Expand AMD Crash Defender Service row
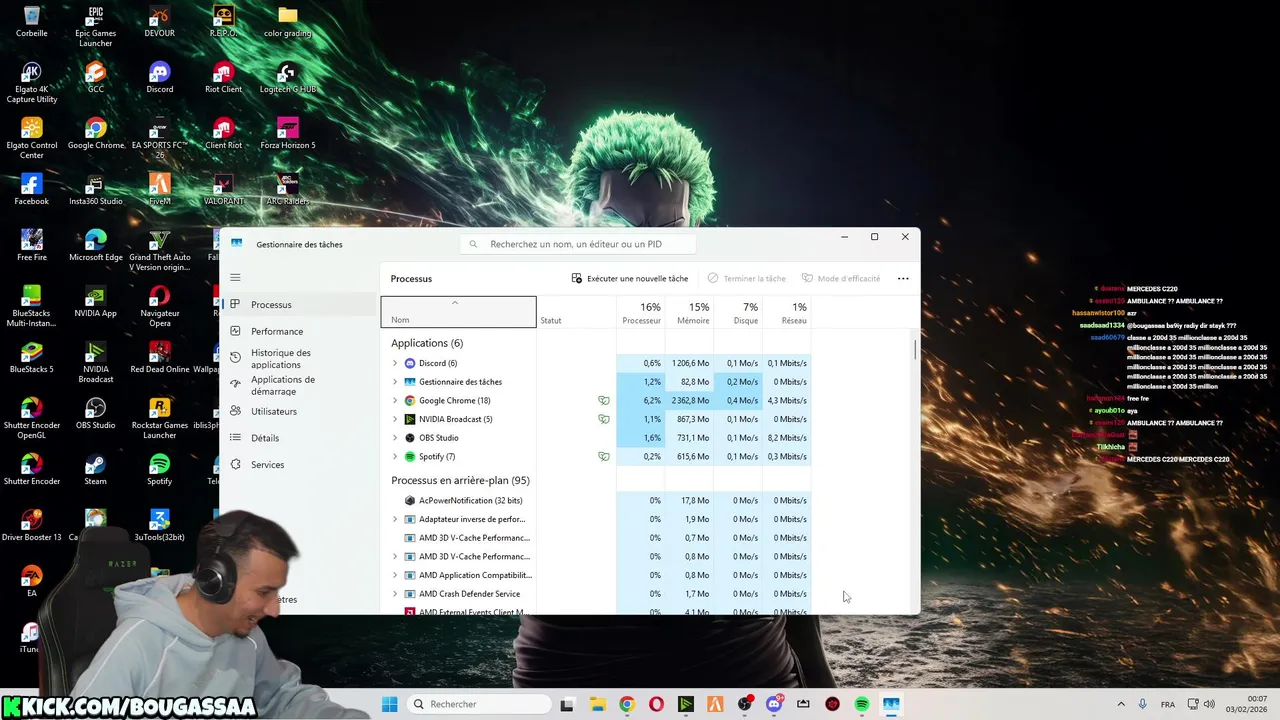The width and height of the screenshot is (1280, 720). [395, 594]
